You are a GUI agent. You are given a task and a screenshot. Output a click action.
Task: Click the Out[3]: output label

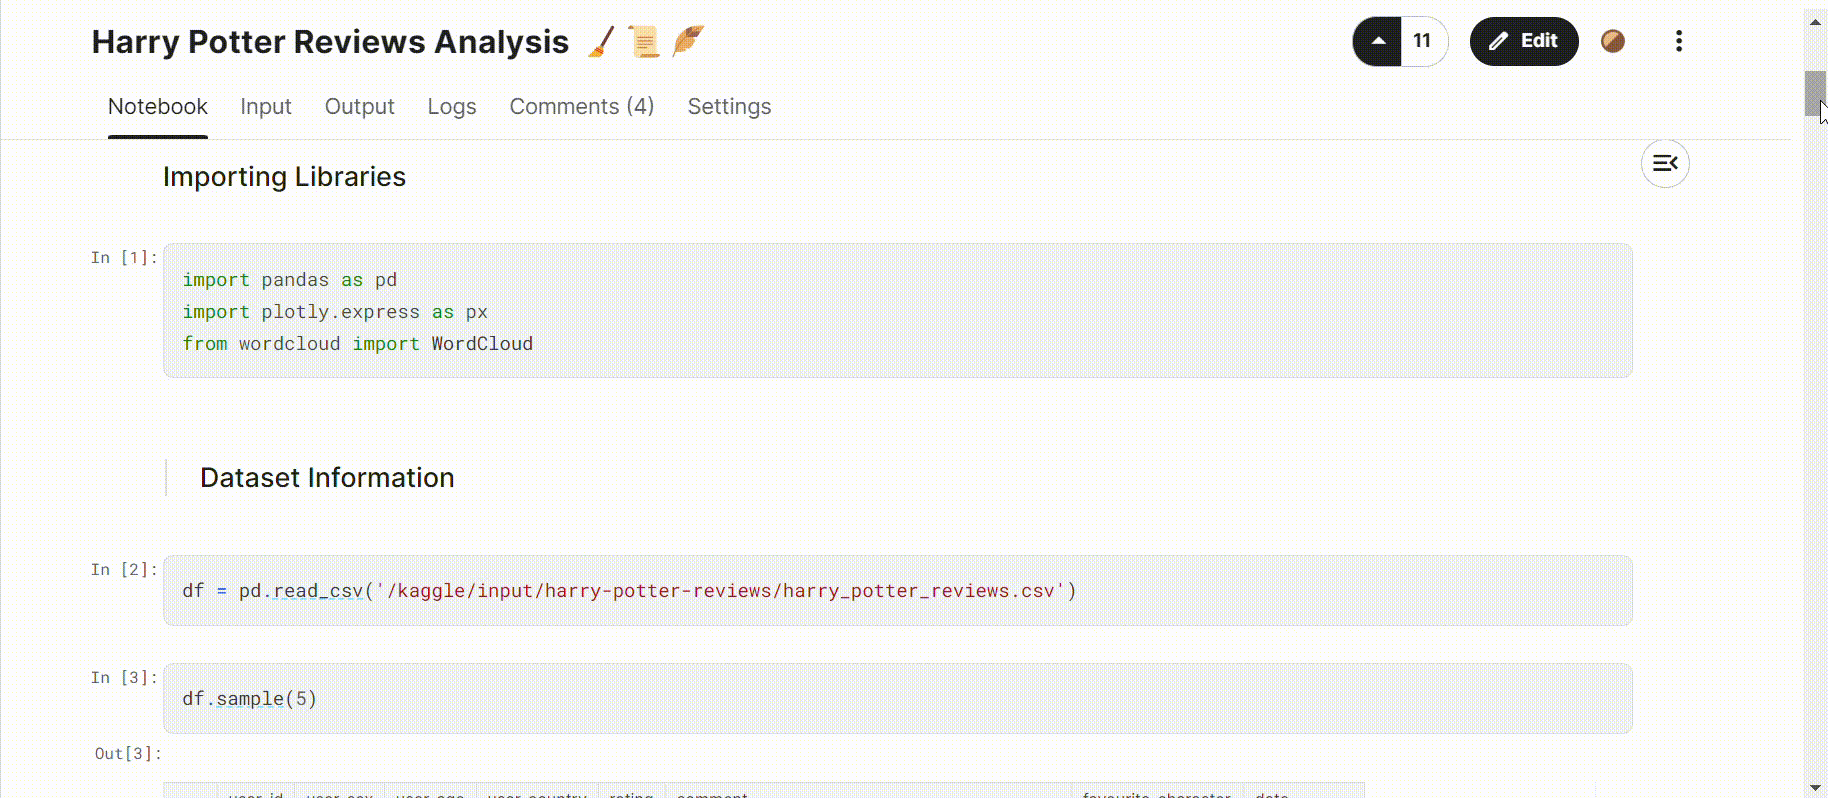coord(128,754)
